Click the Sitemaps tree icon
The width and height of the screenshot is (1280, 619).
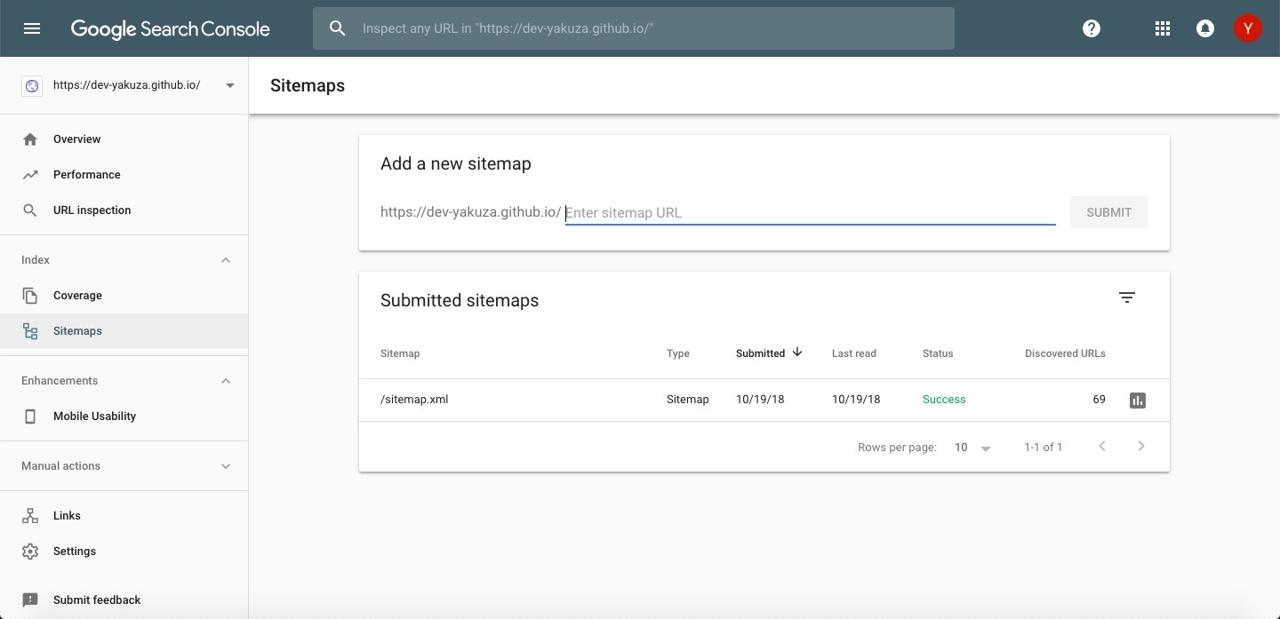click(30, 331)
